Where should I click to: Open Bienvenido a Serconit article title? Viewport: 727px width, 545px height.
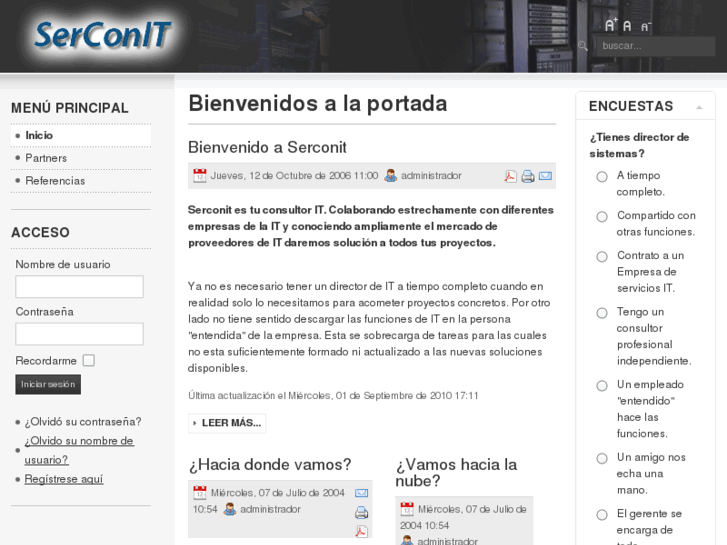tap(267, 147)
